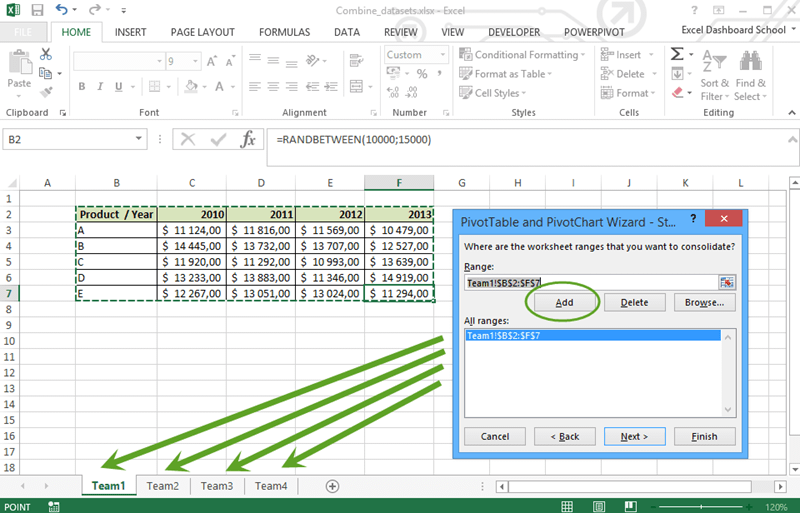
Task: Click Decrease Indent icon
Action: click(x=312, y=87)
